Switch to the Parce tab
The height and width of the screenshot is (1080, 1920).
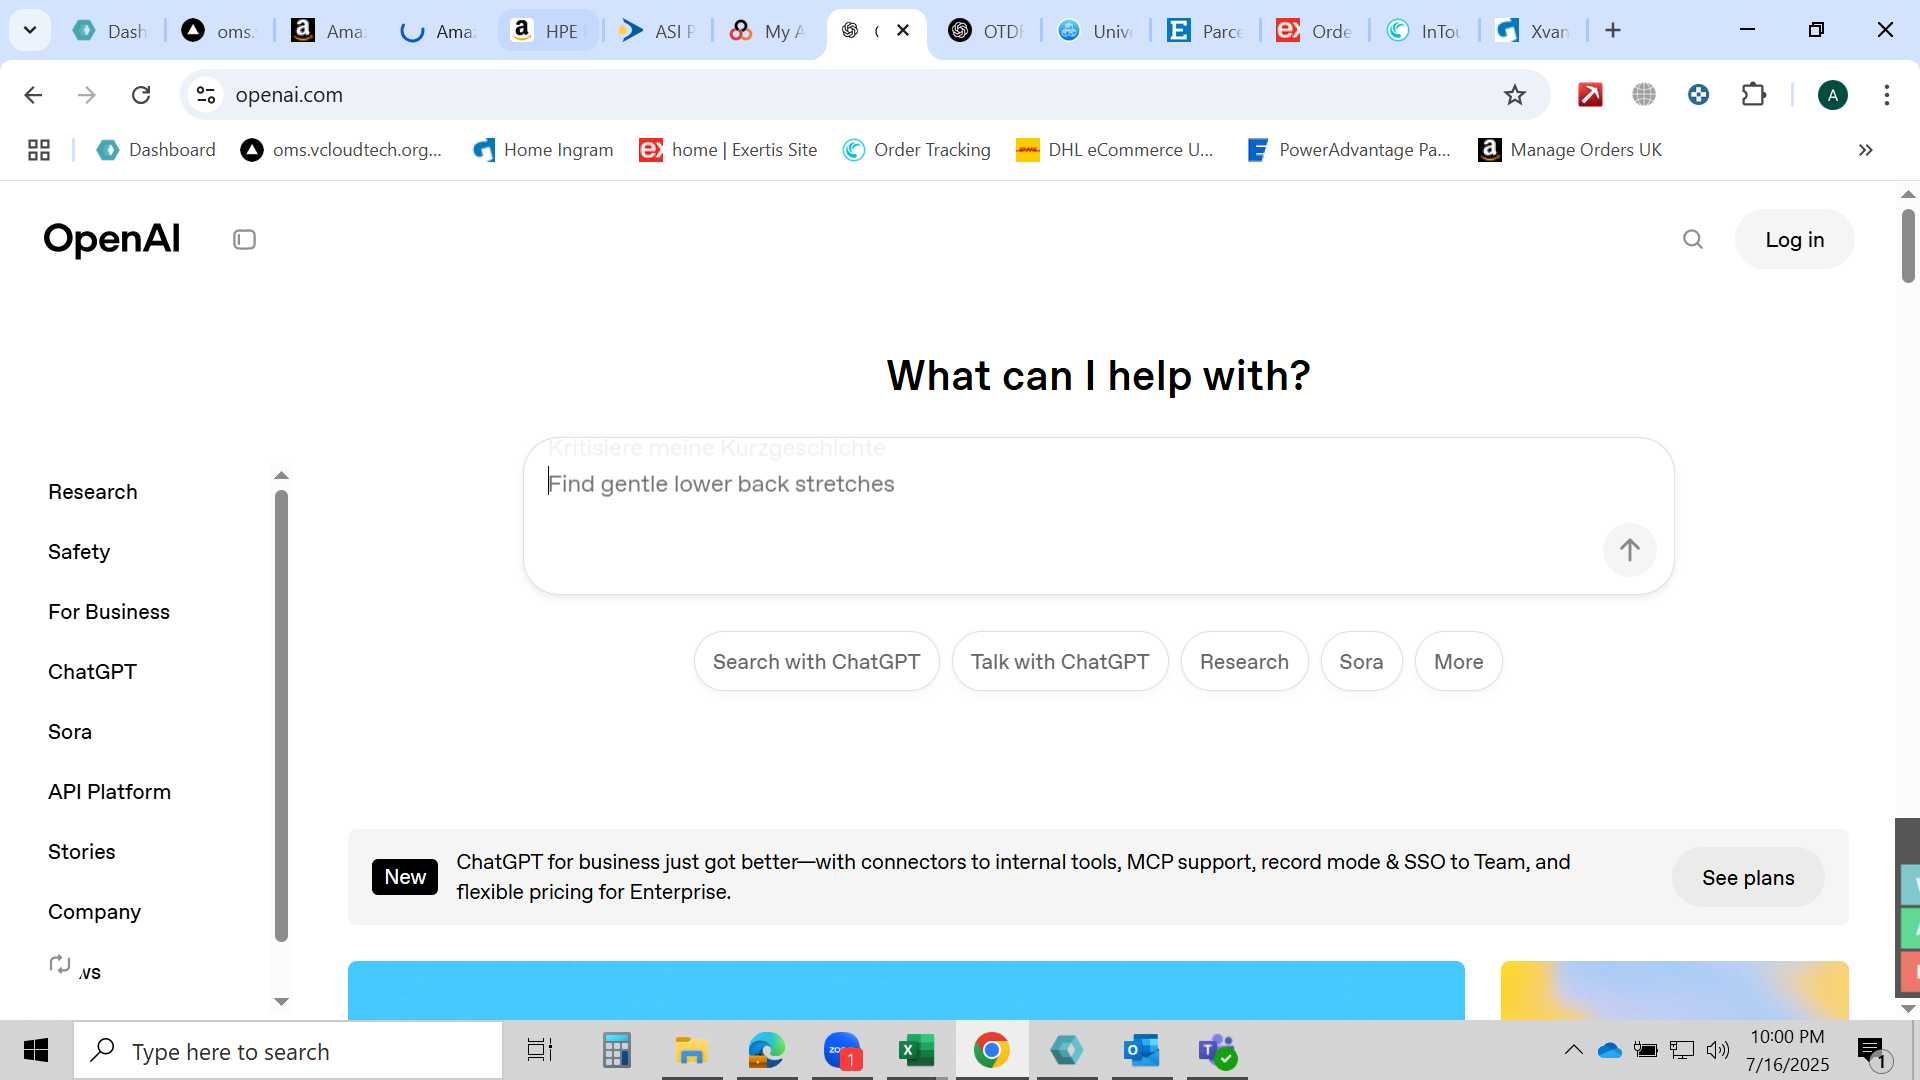tap(1205, 31)
